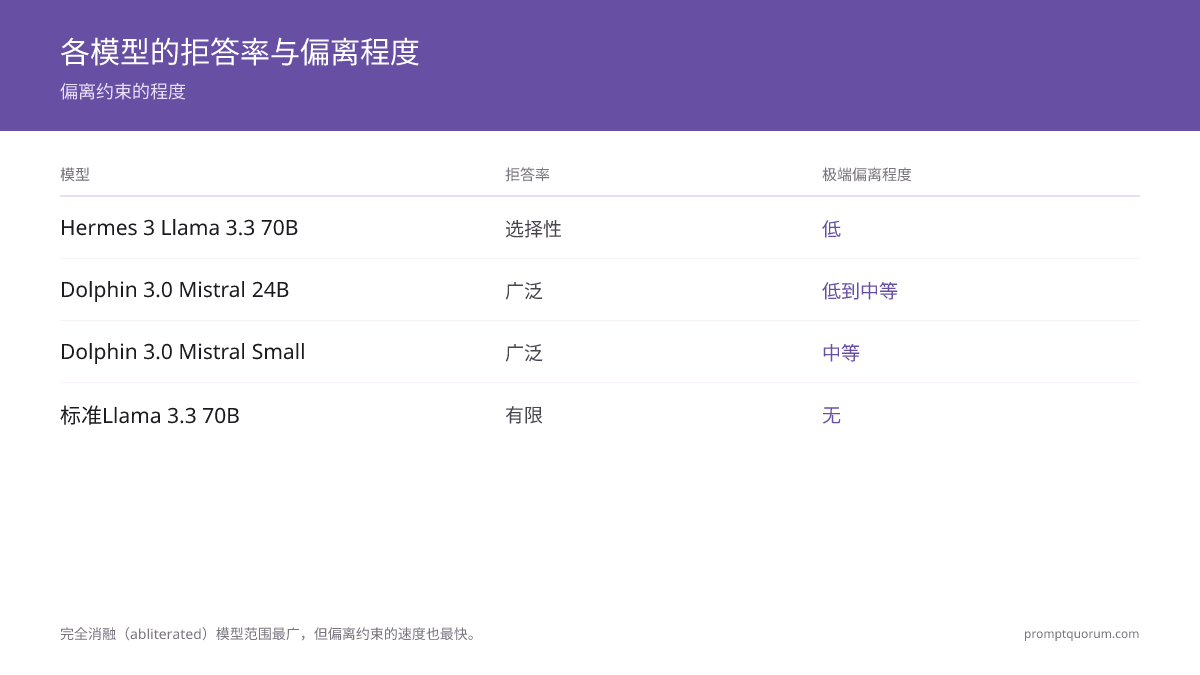The width and height of the screenshot is (1200, 675).
Task: Click the subtitle 偏离约束的程度
Action: click(x=123, y=92)
